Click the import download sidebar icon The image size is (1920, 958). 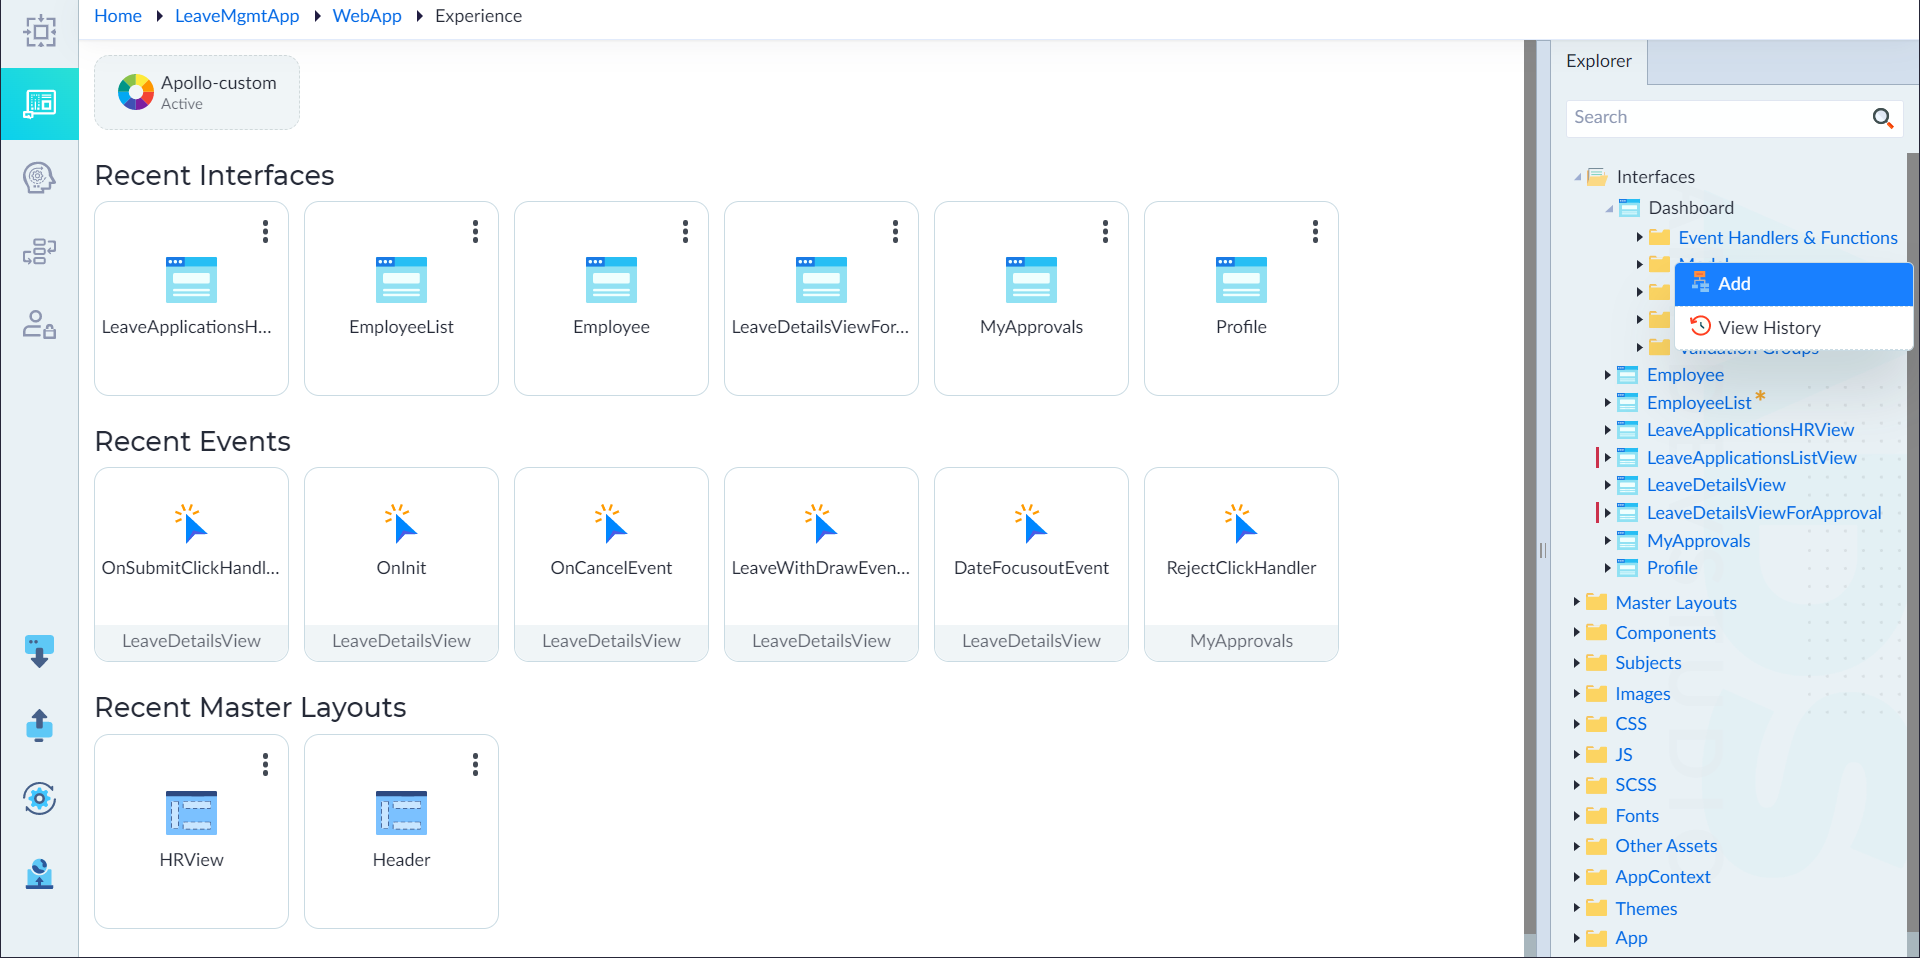tap(39, 651)
